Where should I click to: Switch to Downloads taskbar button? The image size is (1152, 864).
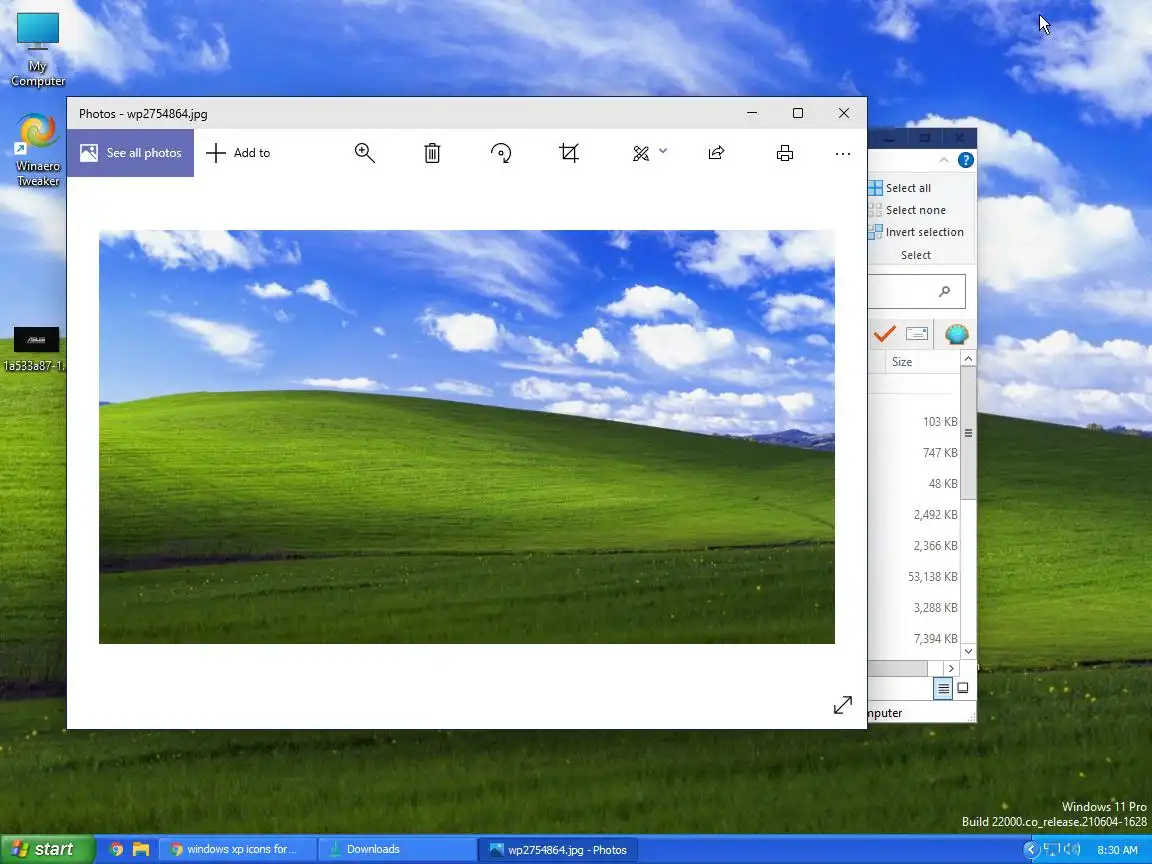(397, 849)
